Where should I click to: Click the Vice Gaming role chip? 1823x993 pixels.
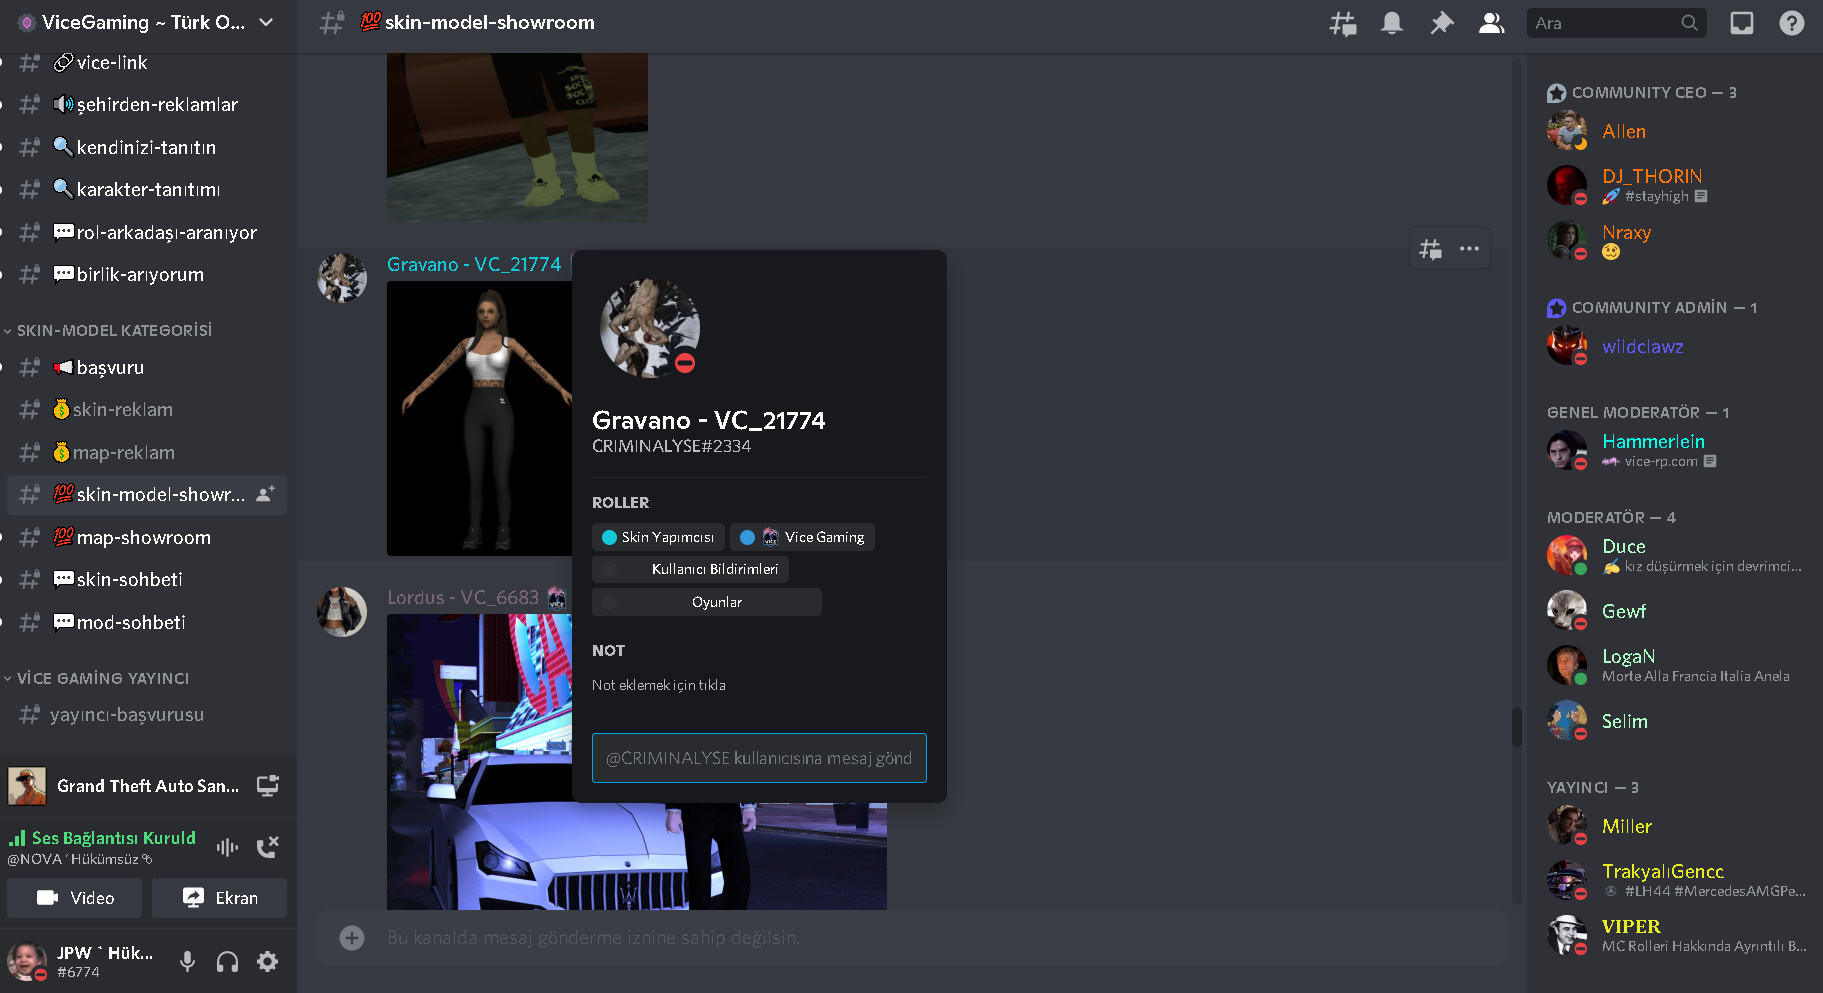802,537
